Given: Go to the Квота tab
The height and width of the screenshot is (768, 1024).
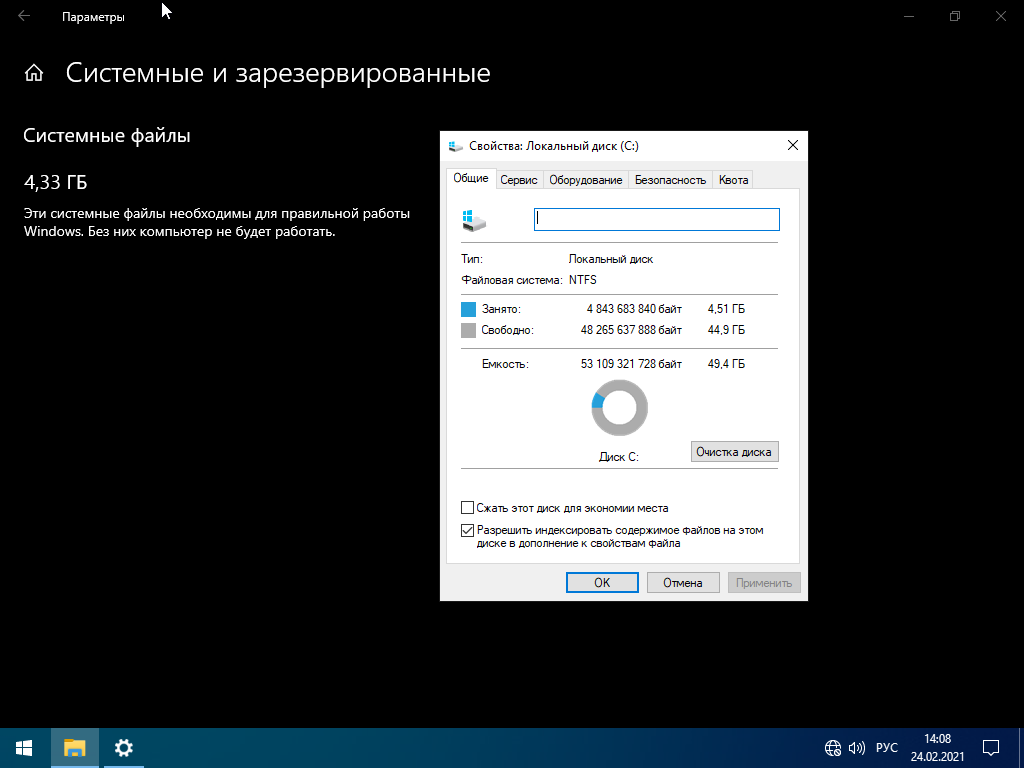Looking at the screenshot, I should tap(732, 180).
